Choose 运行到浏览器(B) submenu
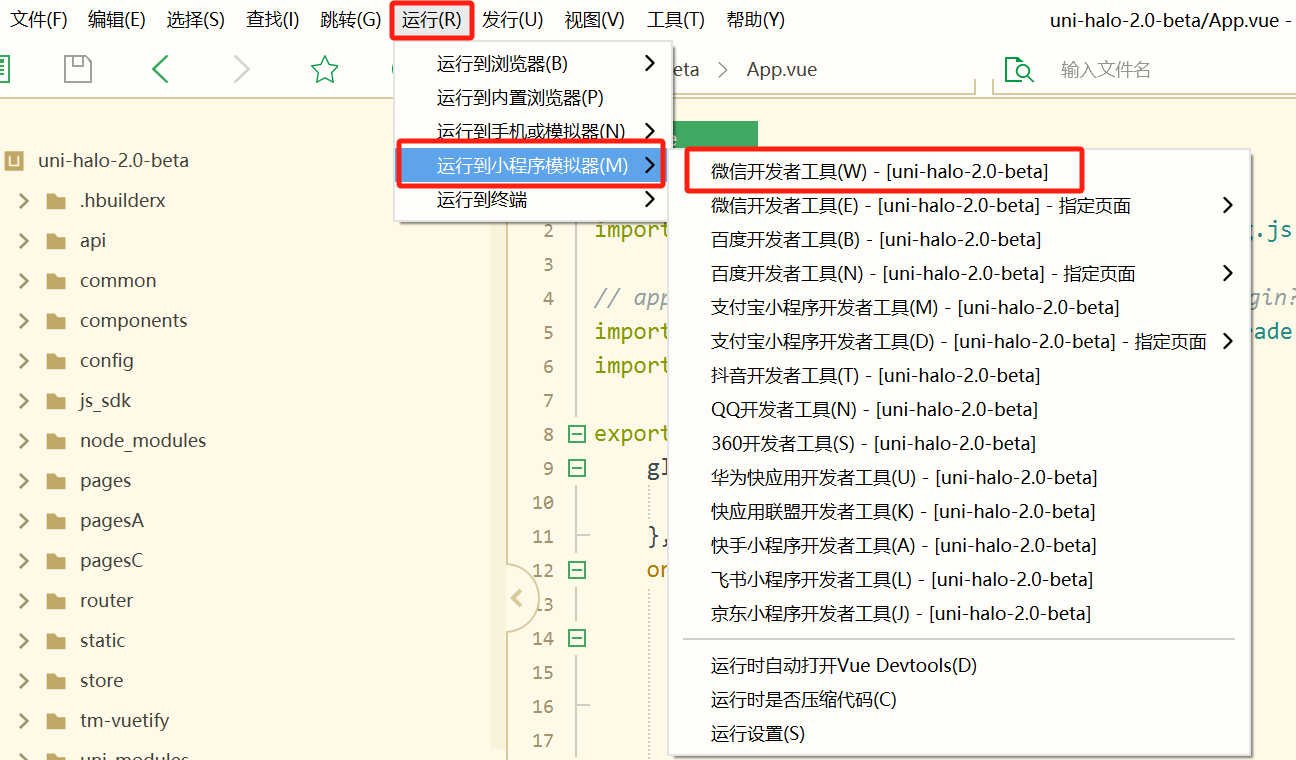The height and width of the screenshot is (760, 1296). (533, 64)
